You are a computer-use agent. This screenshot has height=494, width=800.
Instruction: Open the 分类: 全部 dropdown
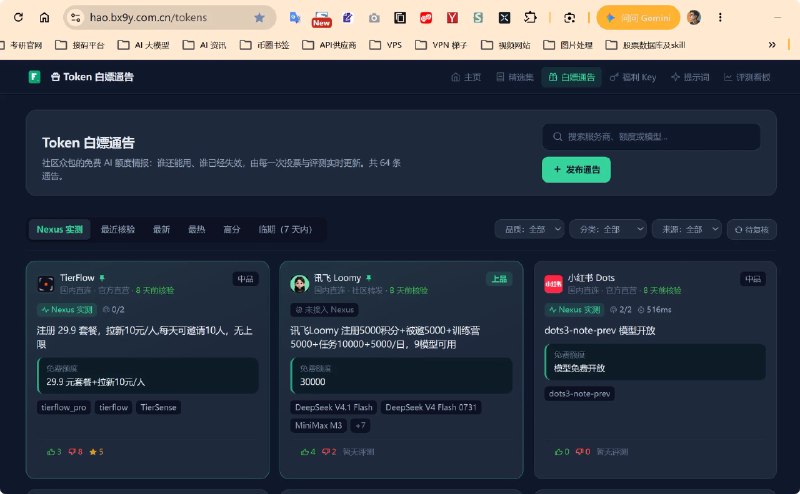pos(608,229)
